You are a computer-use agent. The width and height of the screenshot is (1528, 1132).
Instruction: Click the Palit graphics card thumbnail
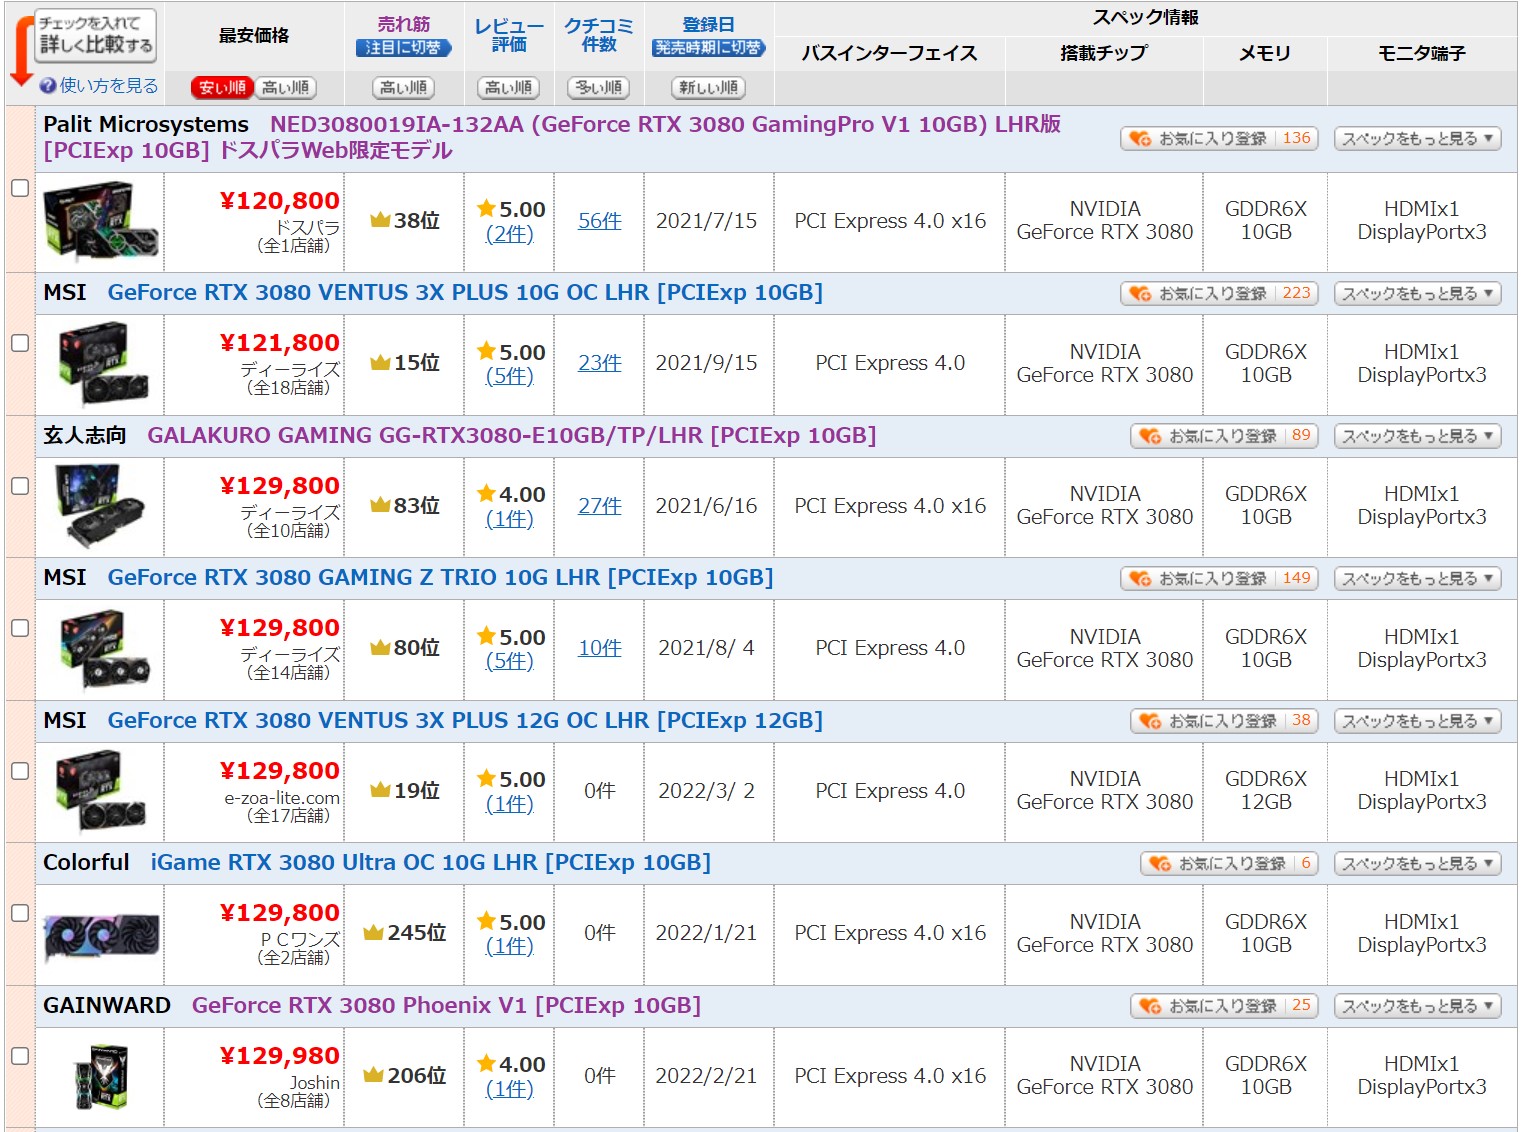point(101,222)
